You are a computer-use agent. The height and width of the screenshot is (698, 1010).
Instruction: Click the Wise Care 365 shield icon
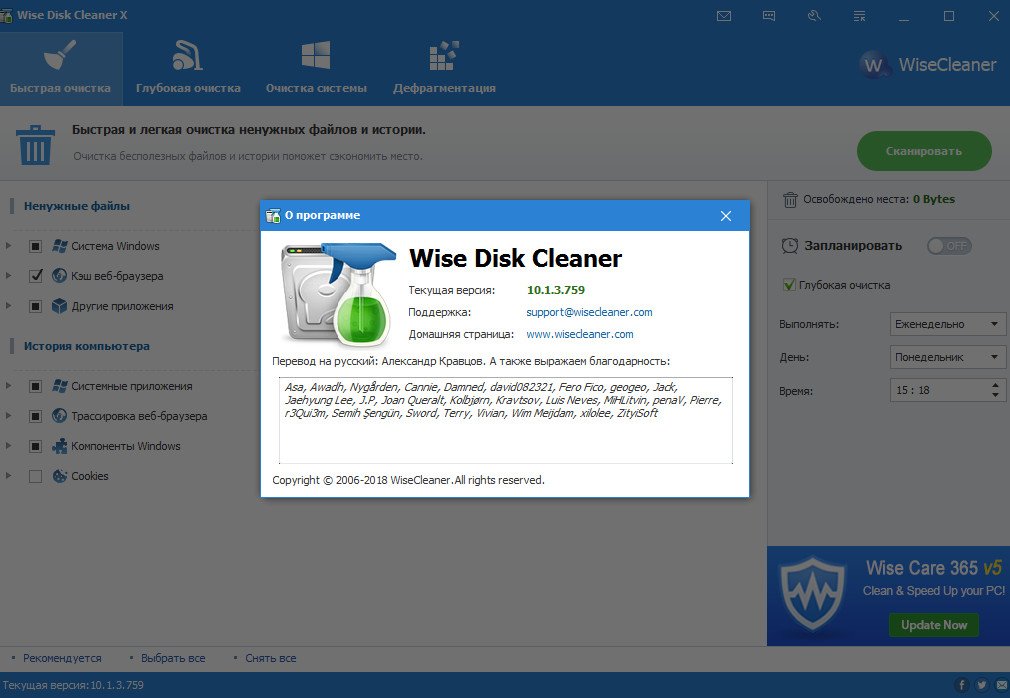coord(813,594)
